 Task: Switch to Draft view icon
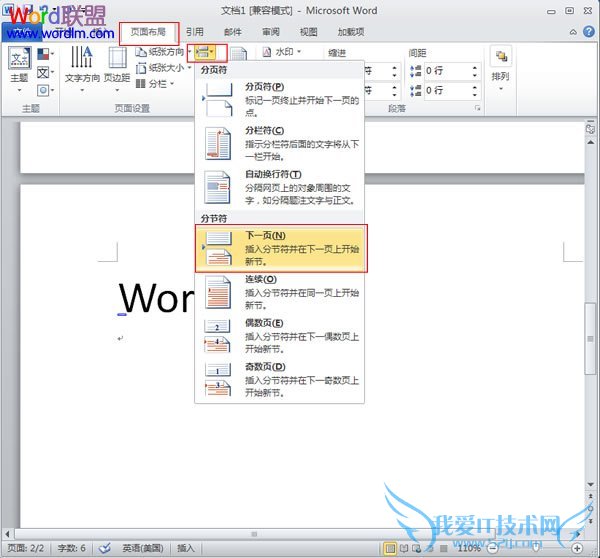pos(443,548)
